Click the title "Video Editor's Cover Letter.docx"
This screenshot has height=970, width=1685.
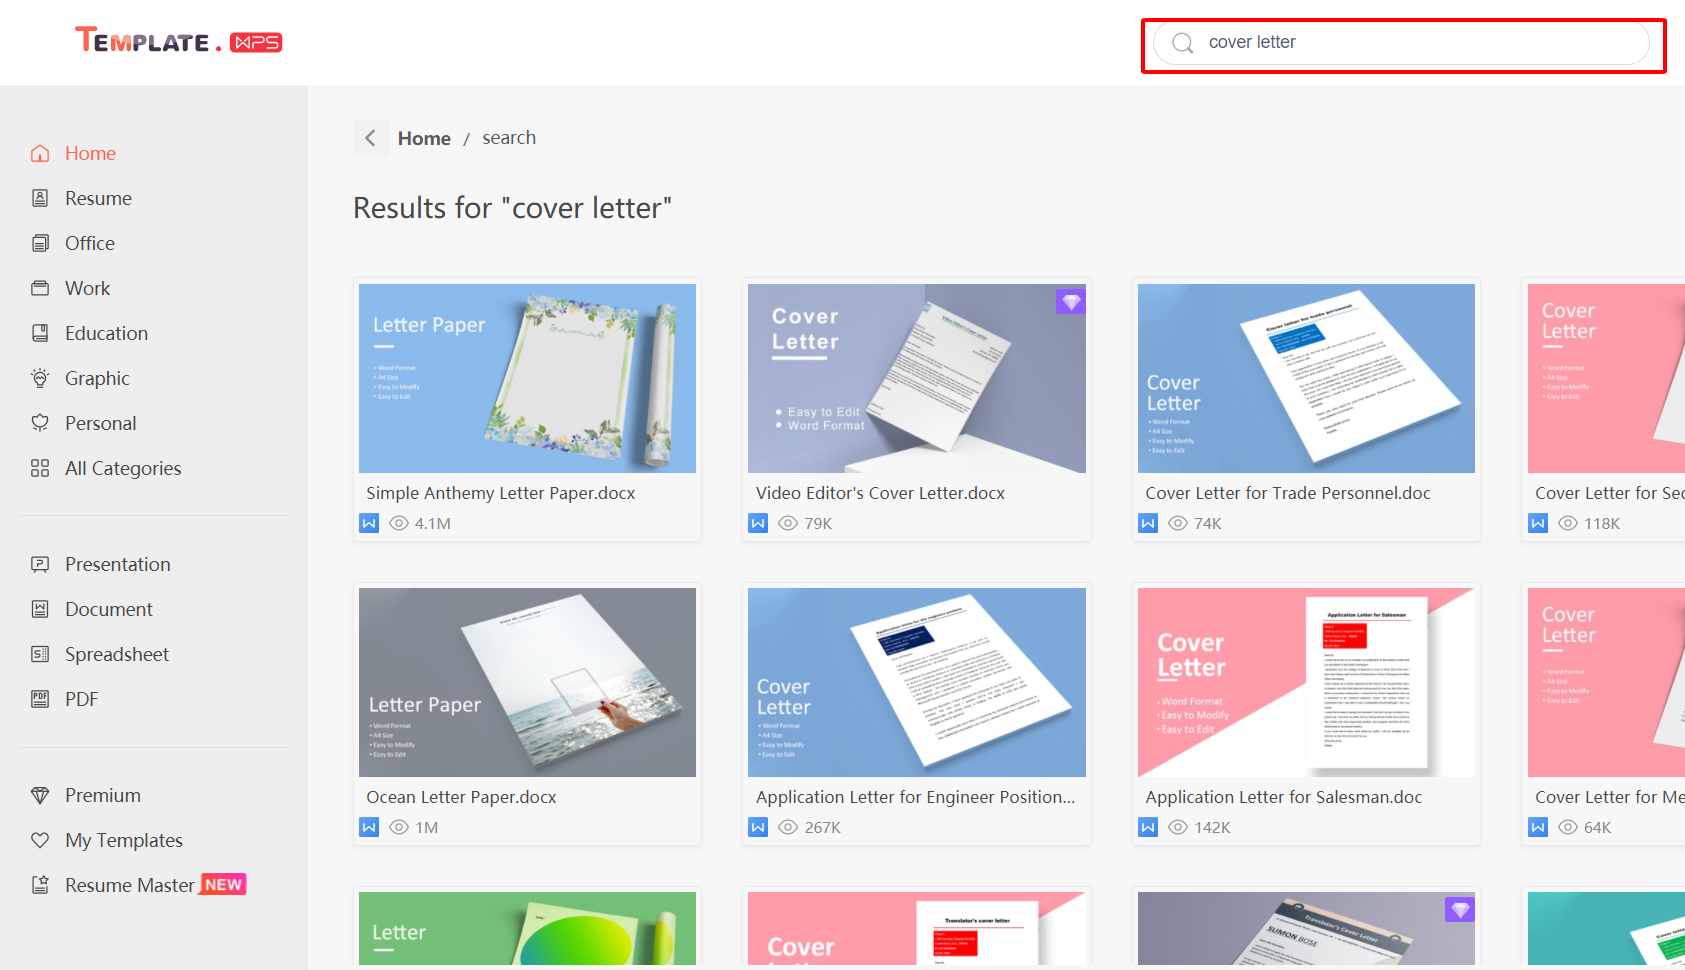(880, 493)
